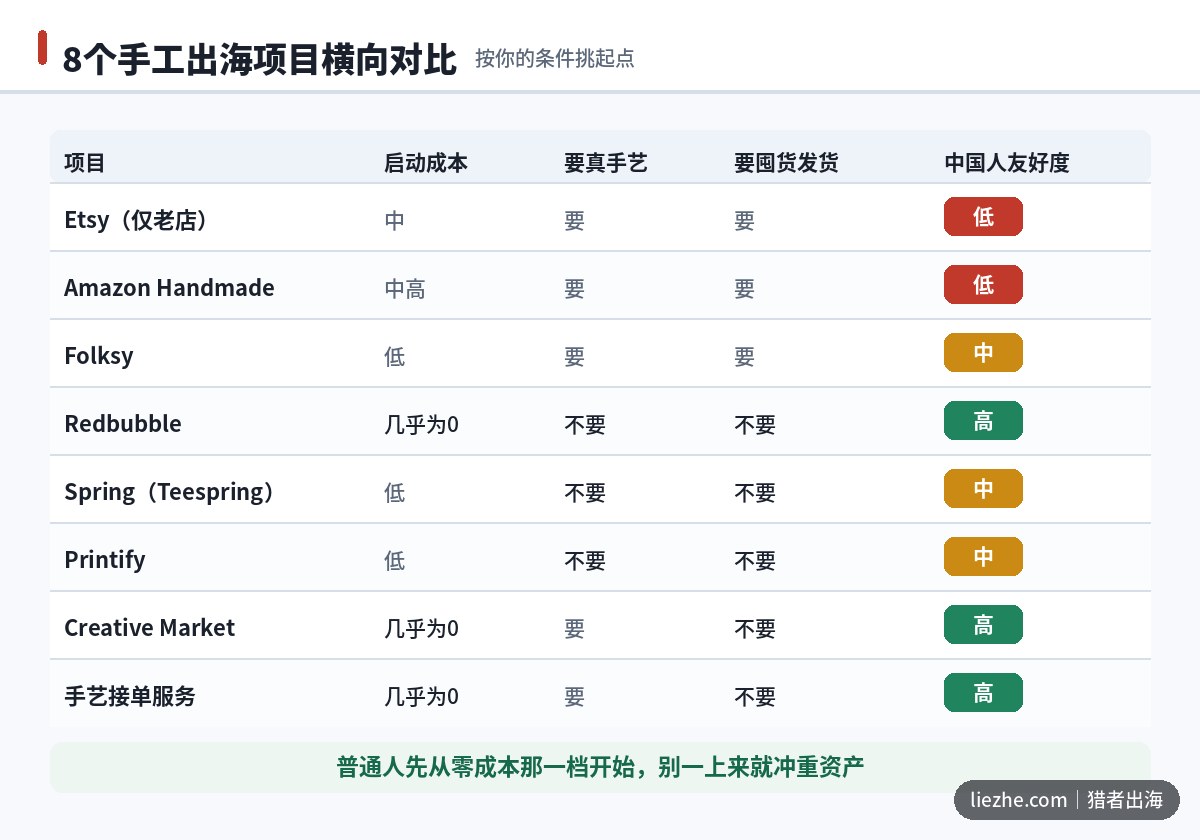
Task: Click 要 under 要真手艺 for Amazon Handmade
Action: tap(574, 289)
